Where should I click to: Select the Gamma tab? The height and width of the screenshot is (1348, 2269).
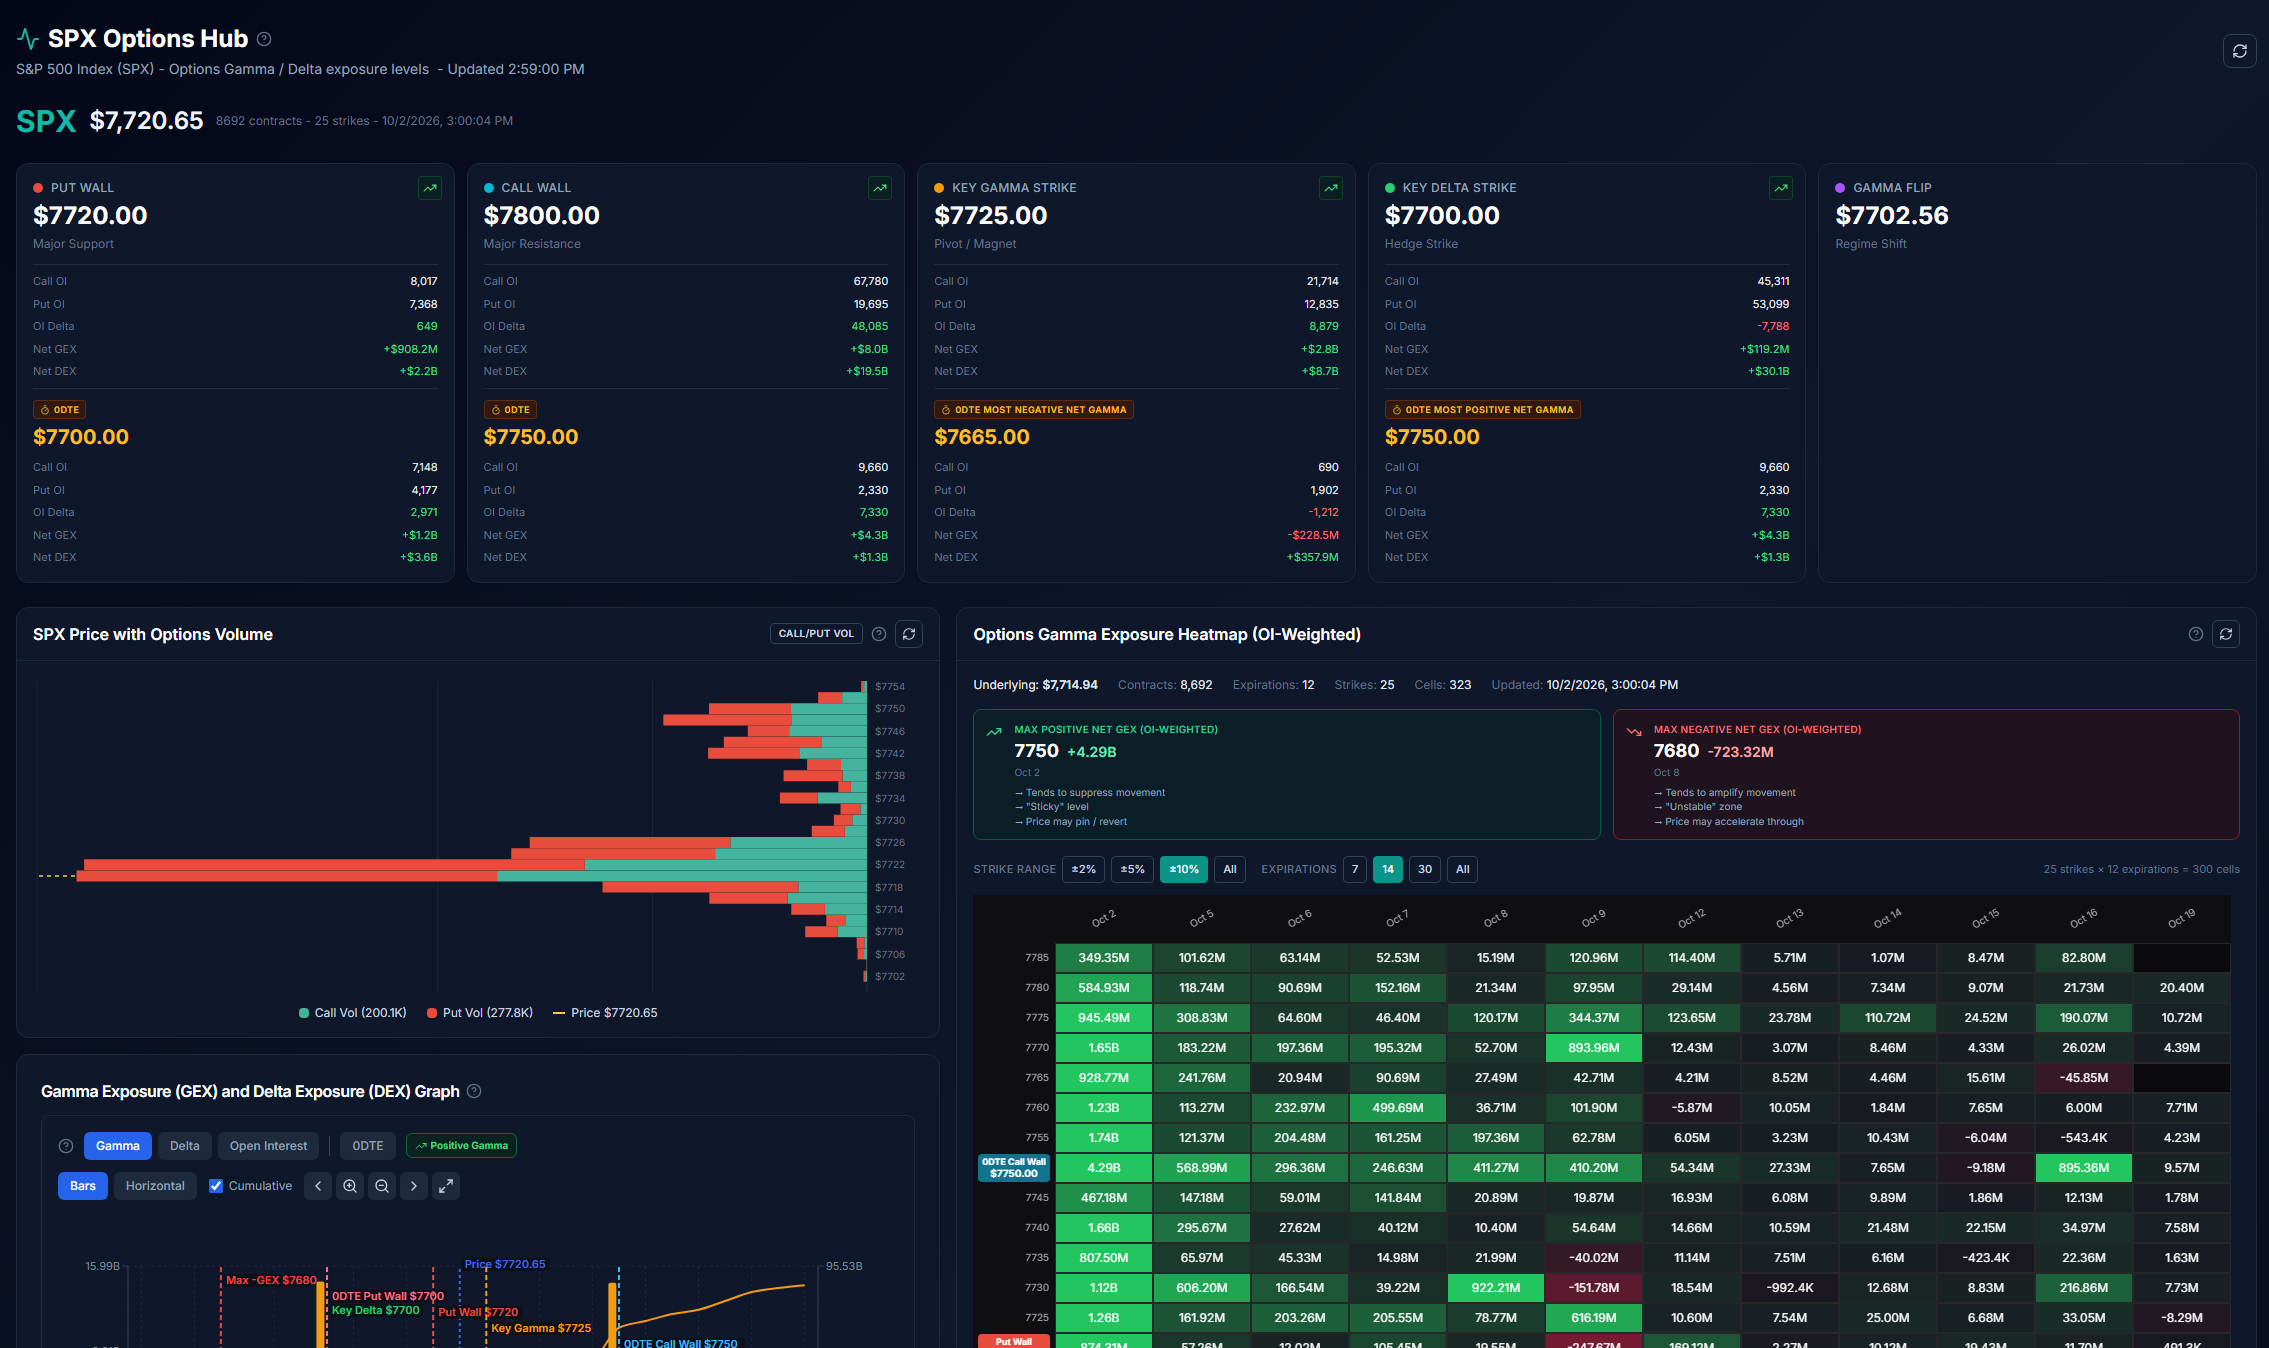coord(118,1146)
